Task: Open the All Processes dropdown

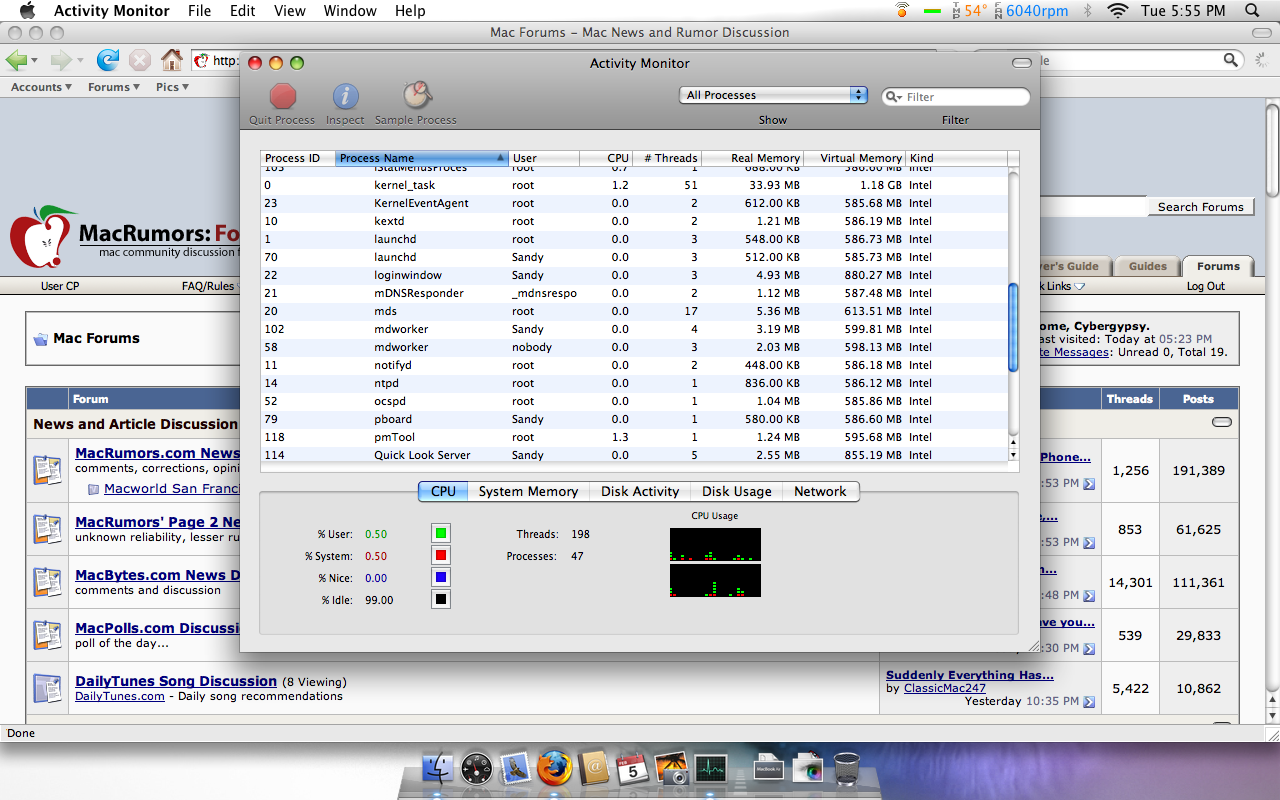Action: coord(773,95)
